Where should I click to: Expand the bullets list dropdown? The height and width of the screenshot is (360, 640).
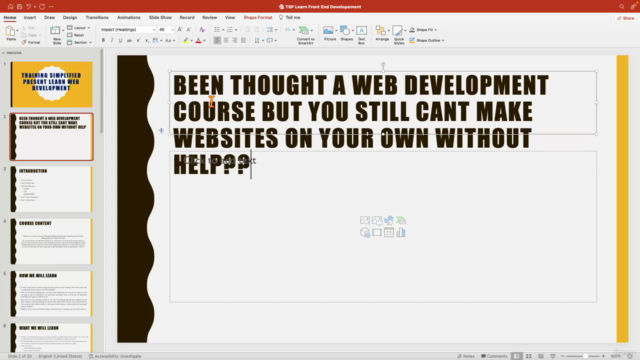click(223, 30)
